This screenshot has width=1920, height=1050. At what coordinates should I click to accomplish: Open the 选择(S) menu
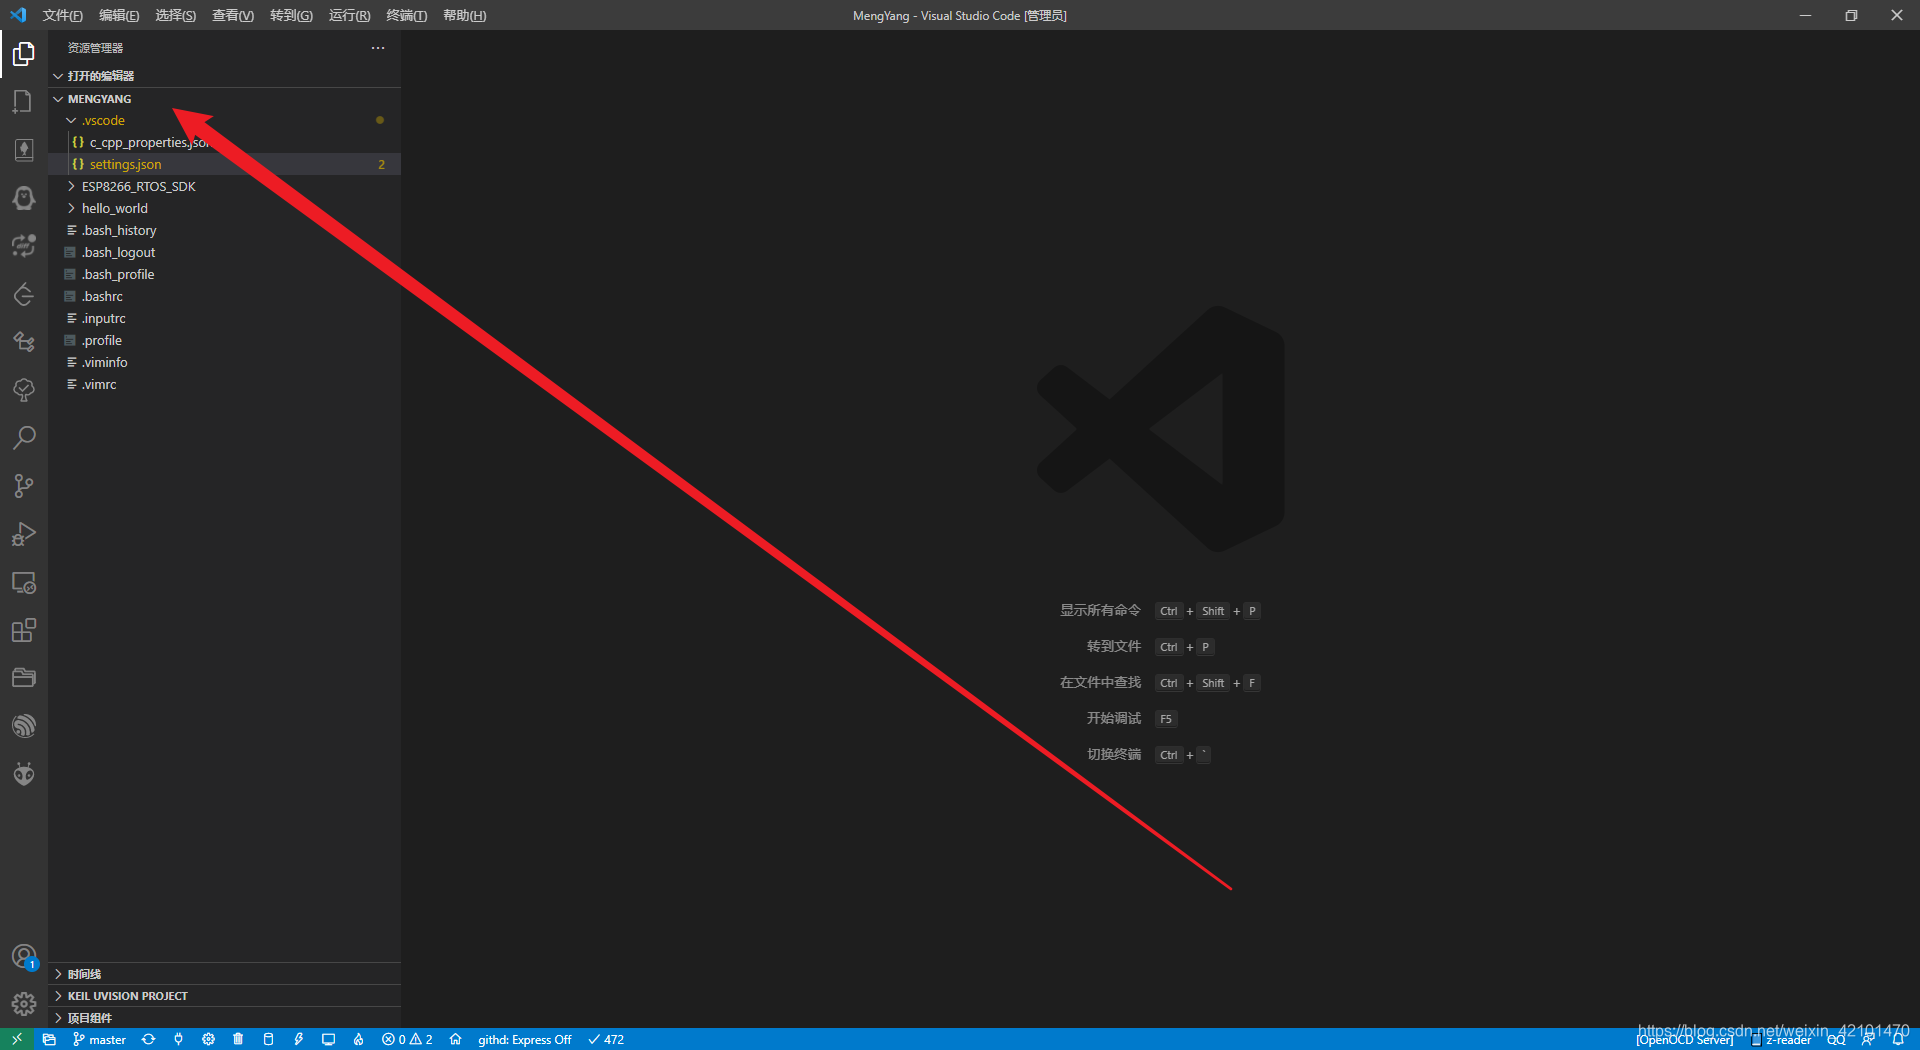[176, 15]
